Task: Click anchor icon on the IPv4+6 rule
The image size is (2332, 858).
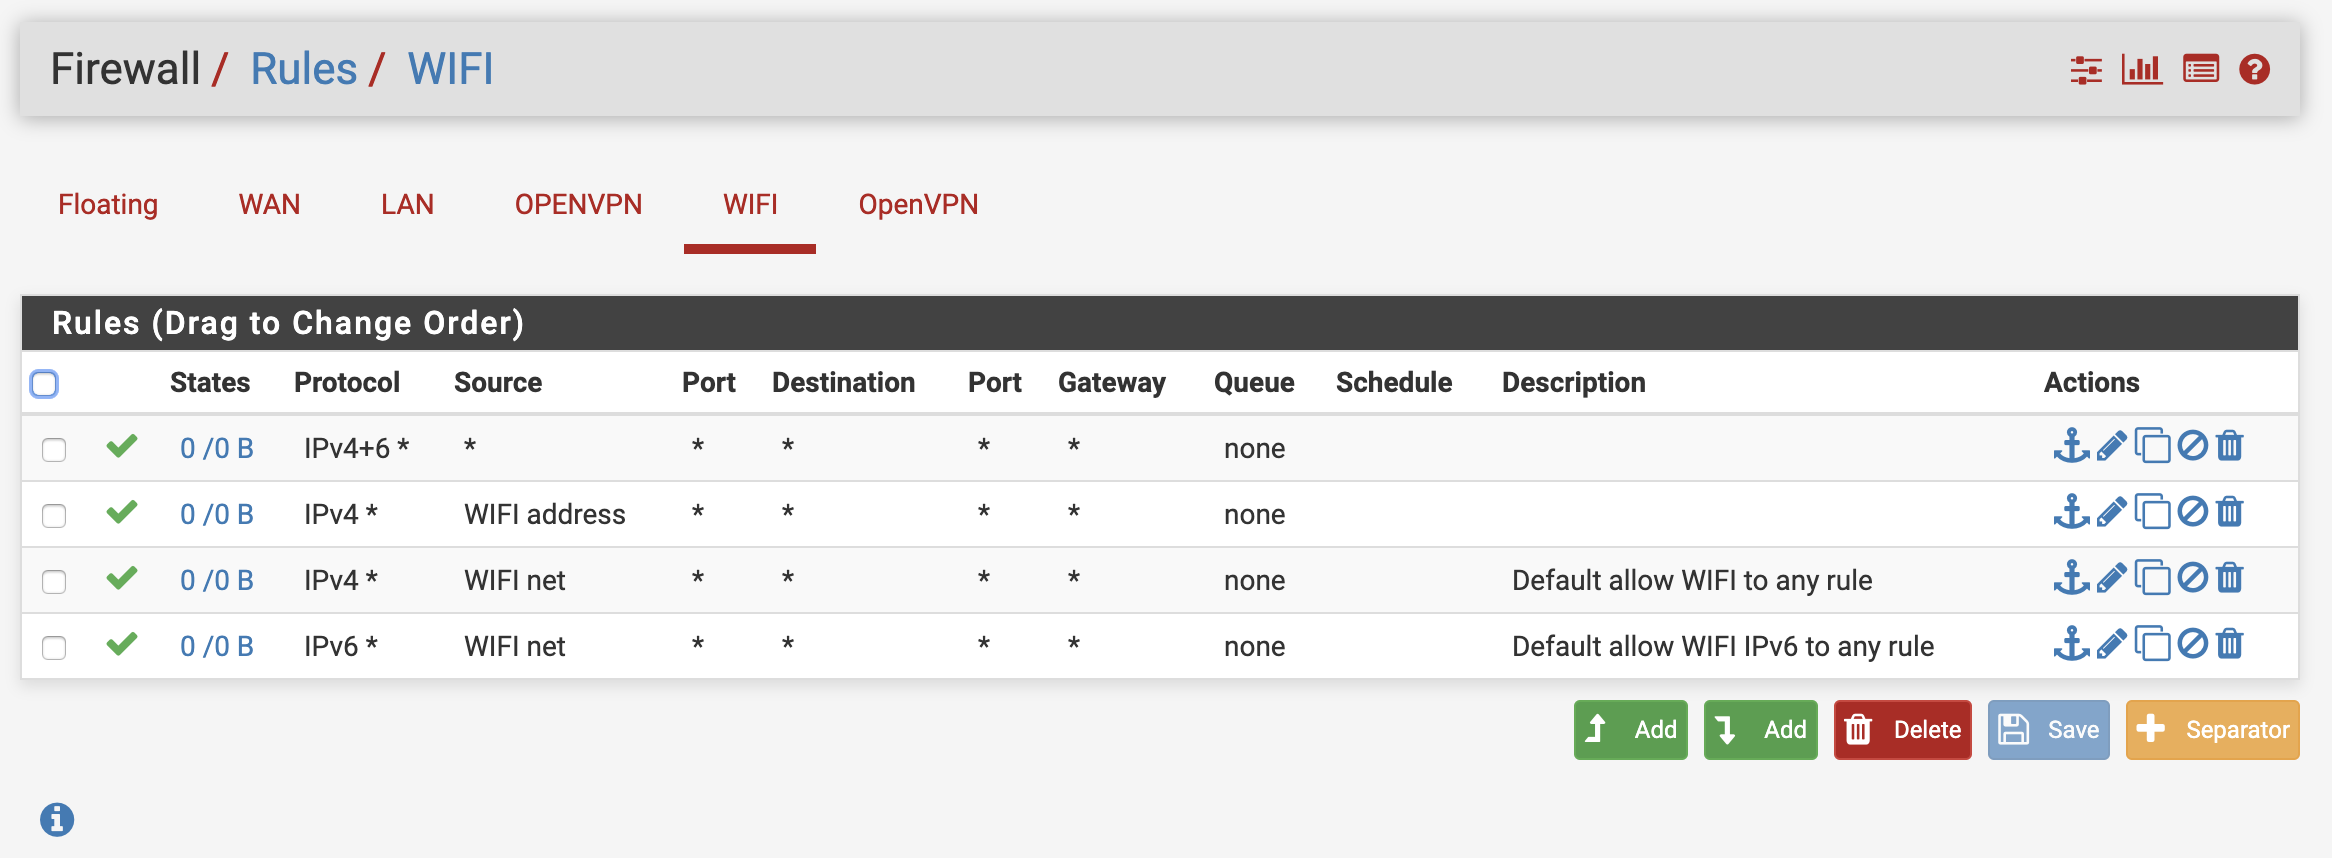Action: pyautogui.click(x=2070, y=446)
